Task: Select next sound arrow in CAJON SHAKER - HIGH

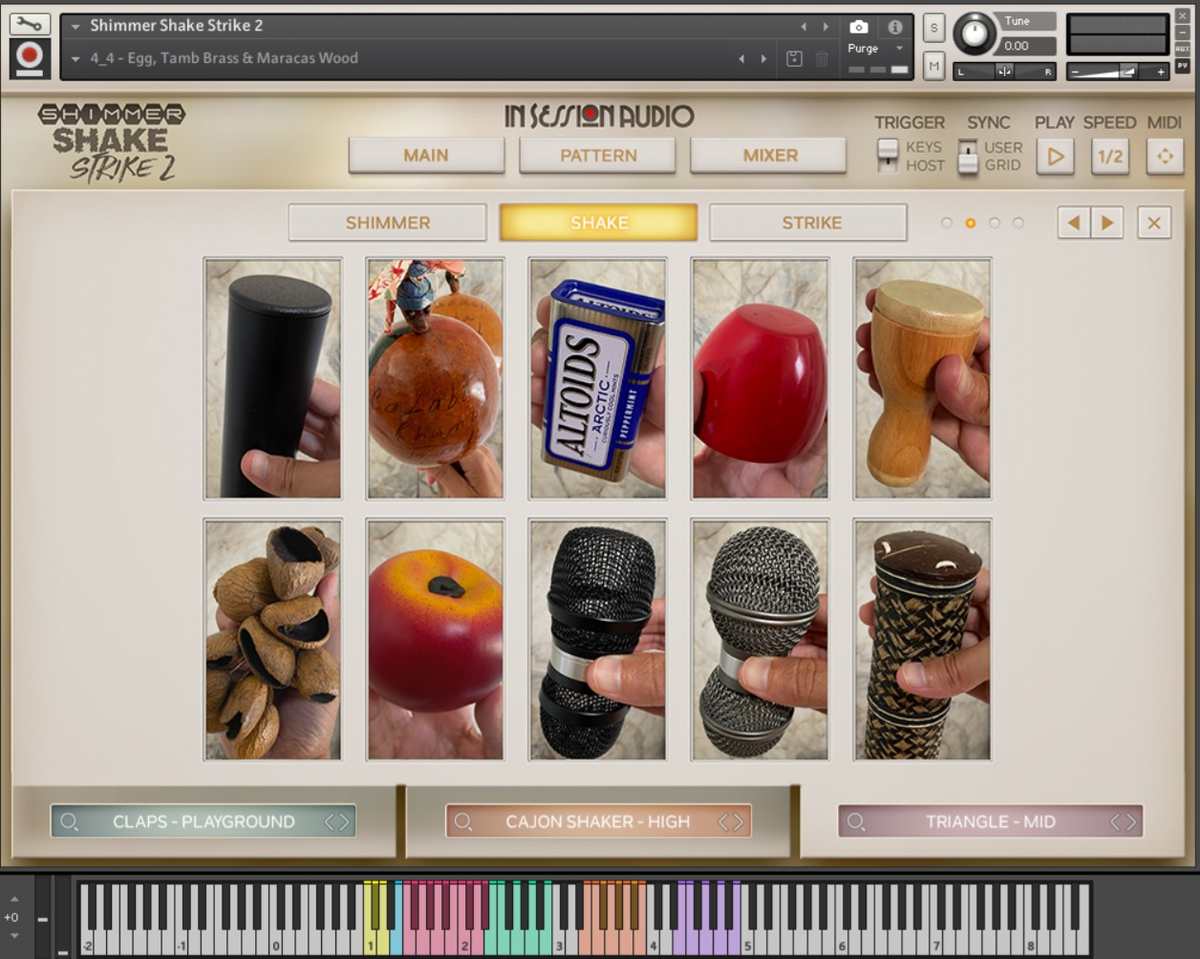Action: point(739,822)
